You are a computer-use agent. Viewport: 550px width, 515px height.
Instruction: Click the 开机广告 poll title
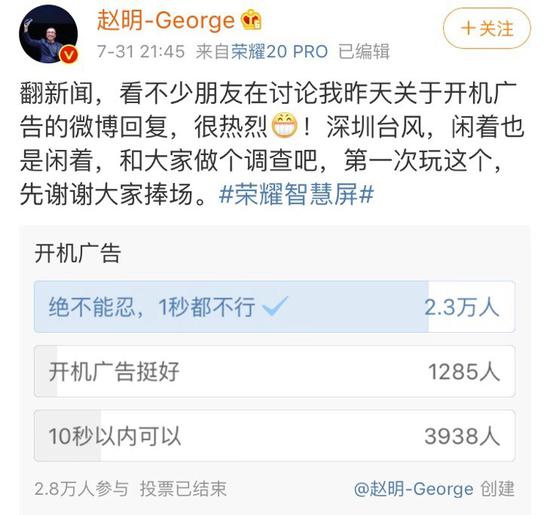pos(78,253)
